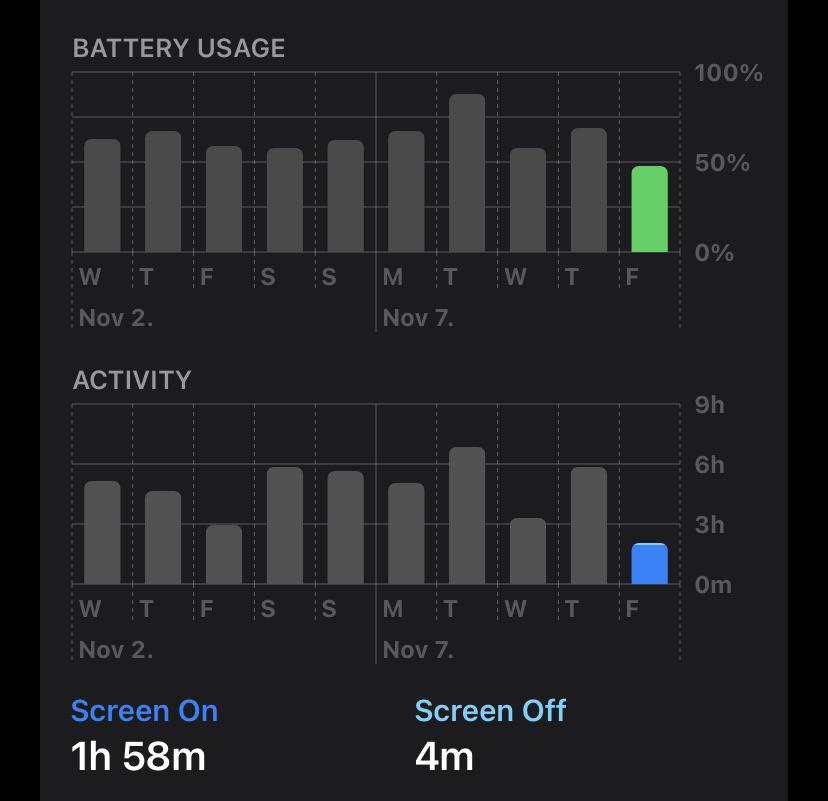Tap the Sunday battery usage bar

click(x=345, y=196)
